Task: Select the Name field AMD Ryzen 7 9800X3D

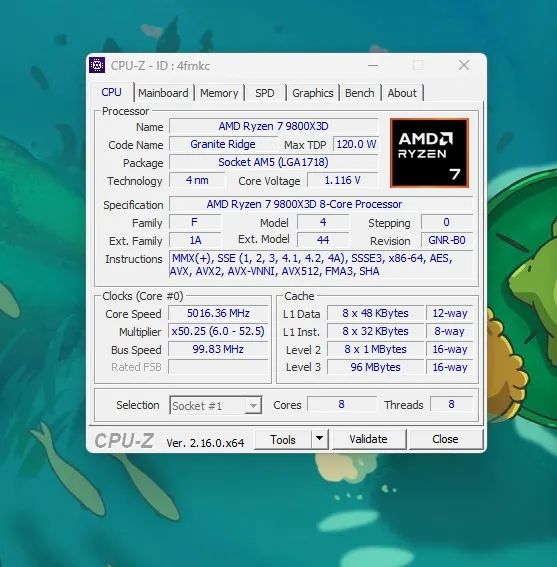Action: [273, 126]
